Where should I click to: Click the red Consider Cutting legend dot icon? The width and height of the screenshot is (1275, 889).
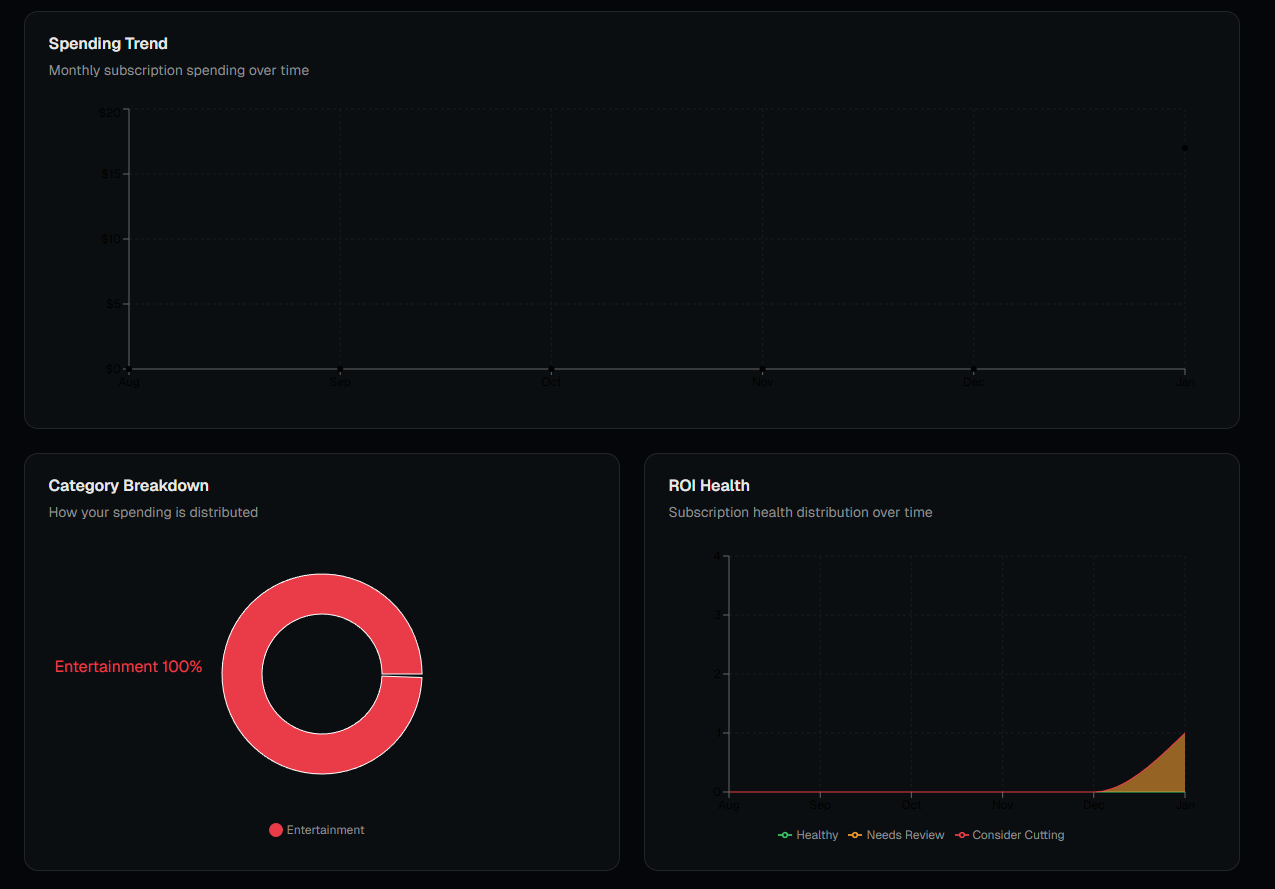961,835
